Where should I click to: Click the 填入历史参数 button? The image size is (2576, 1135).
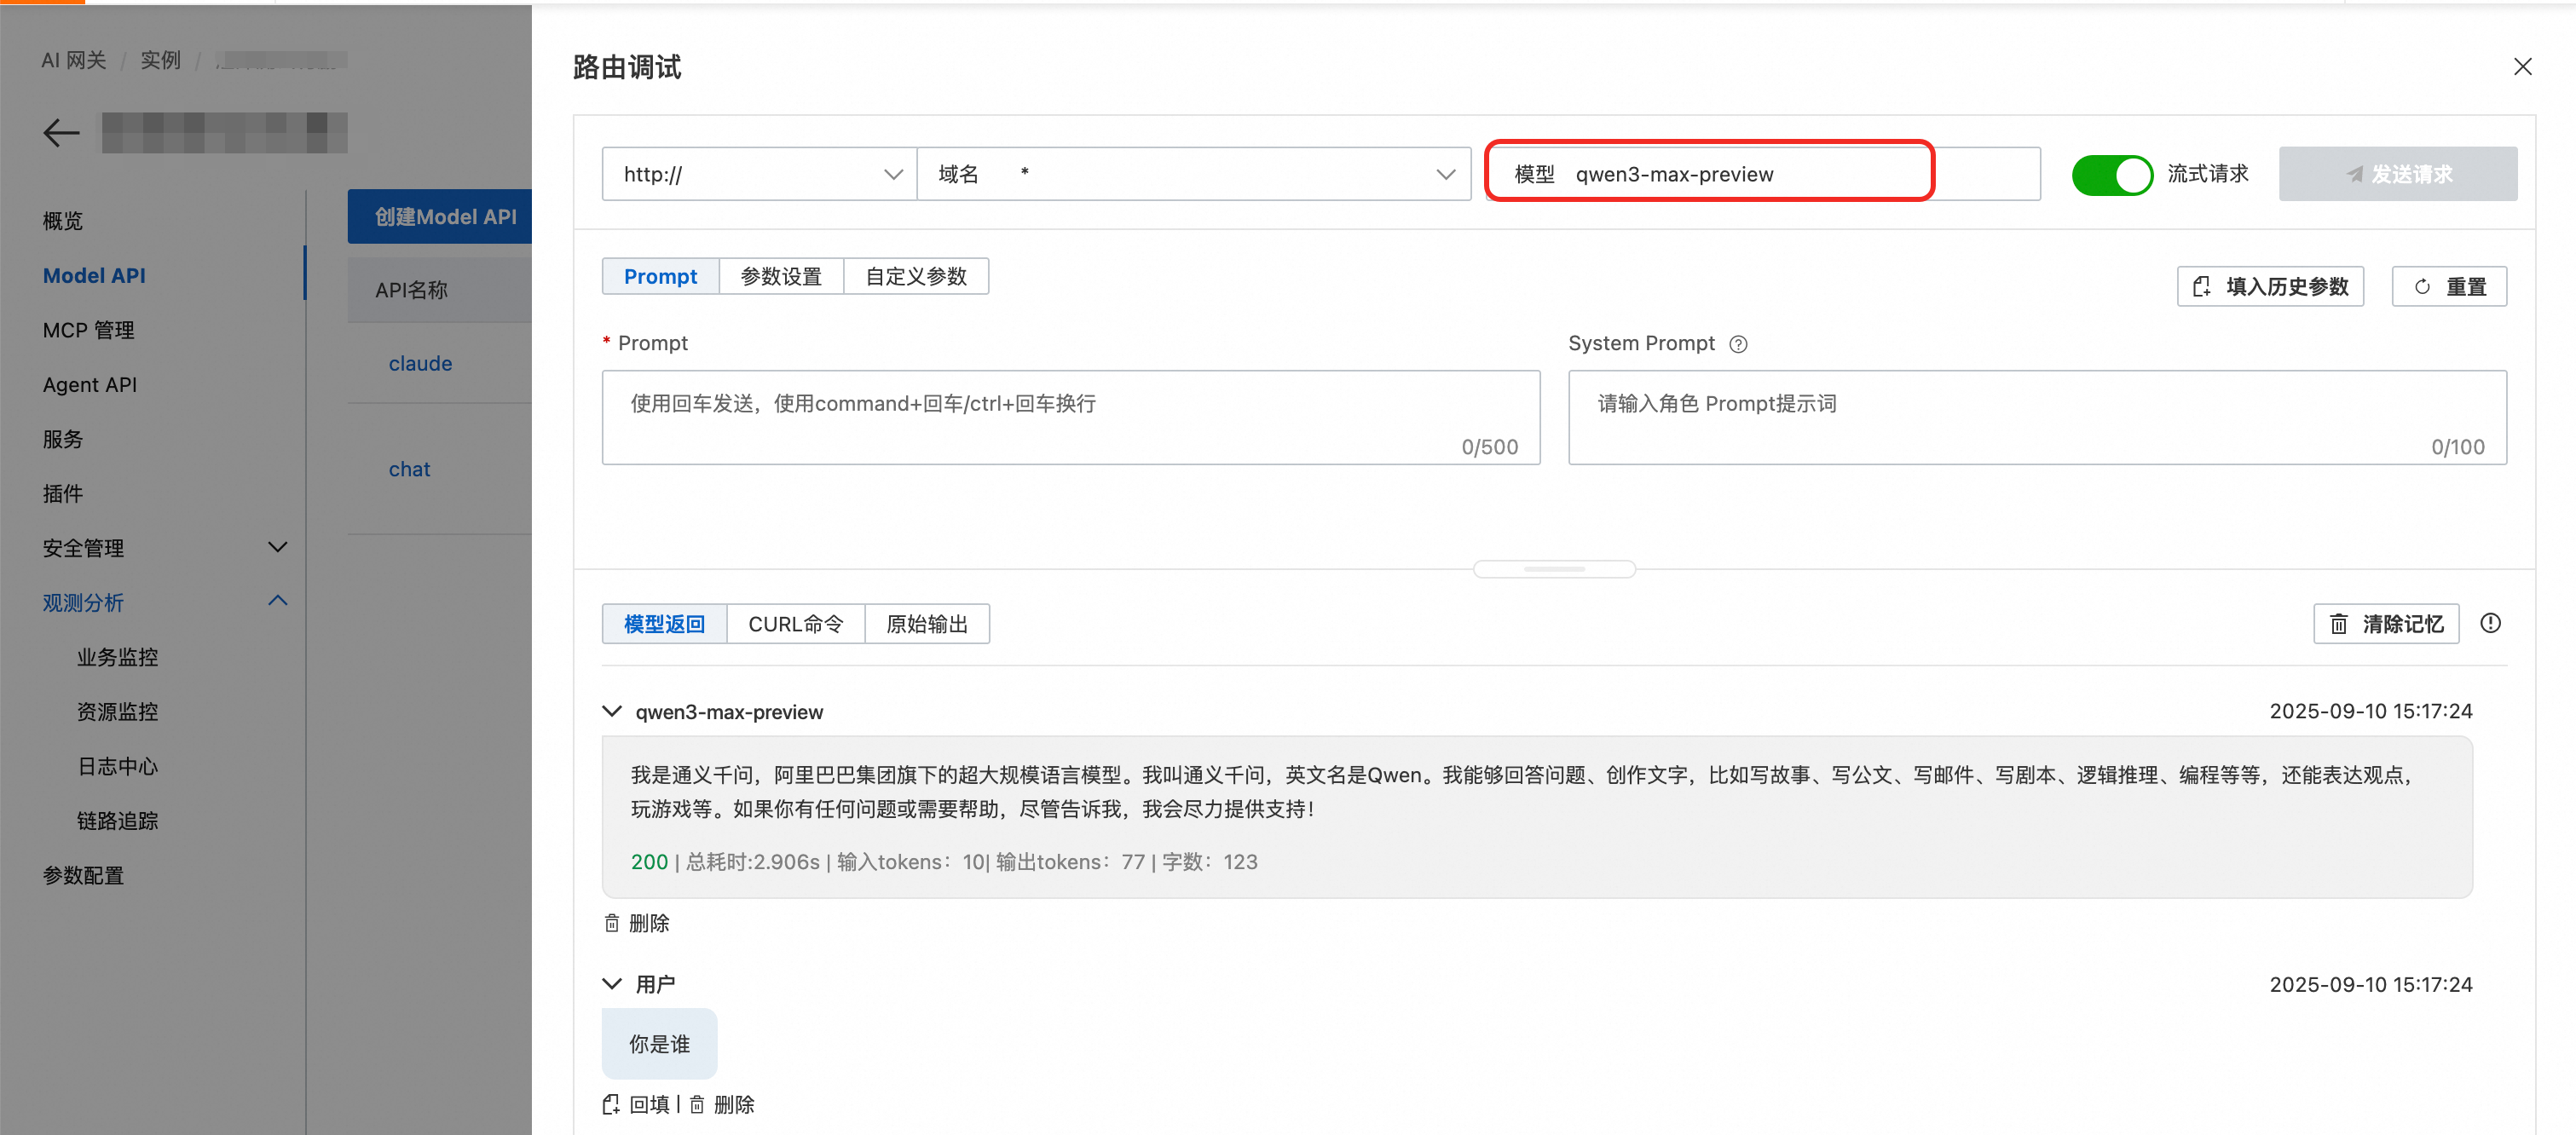click(x=2270, y=287)
